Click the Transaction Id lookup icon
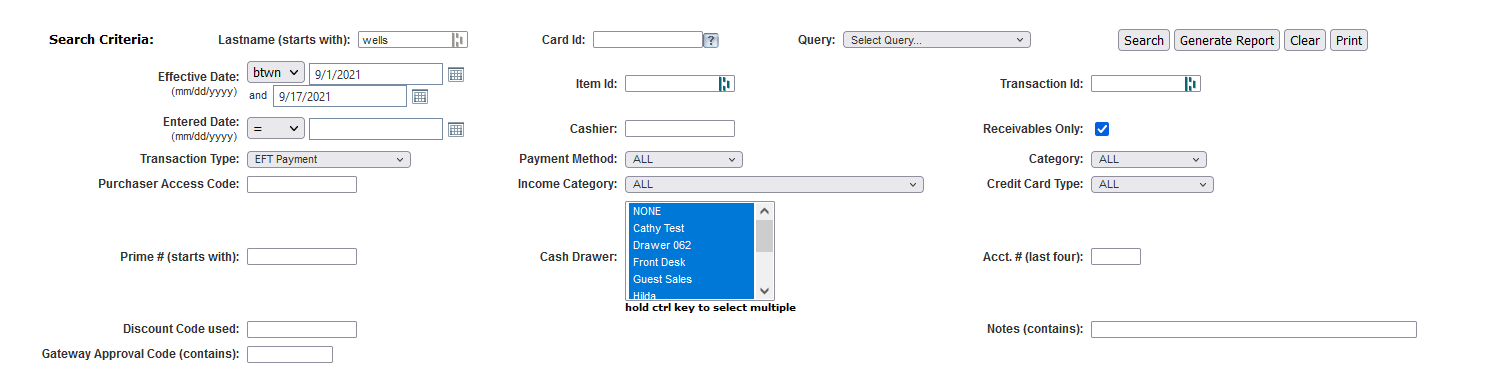The width and height of the screenshot is (1511, 366). point(1192,83)
